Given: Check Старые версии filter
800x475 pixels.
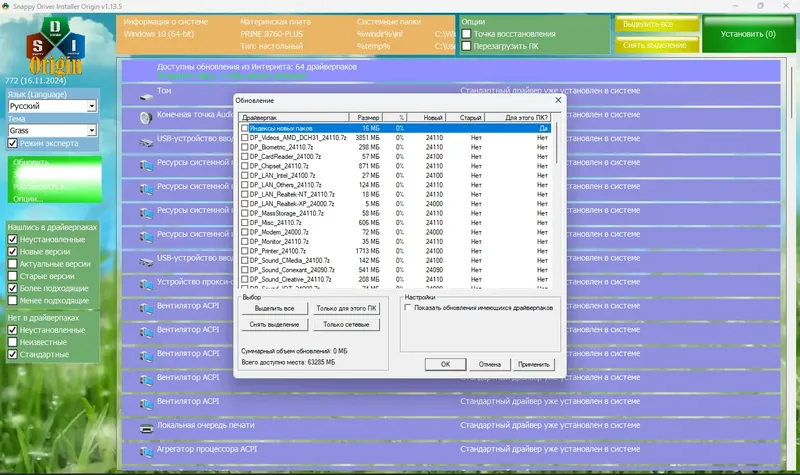Looking at the screenshot, I should click(13, 276).
